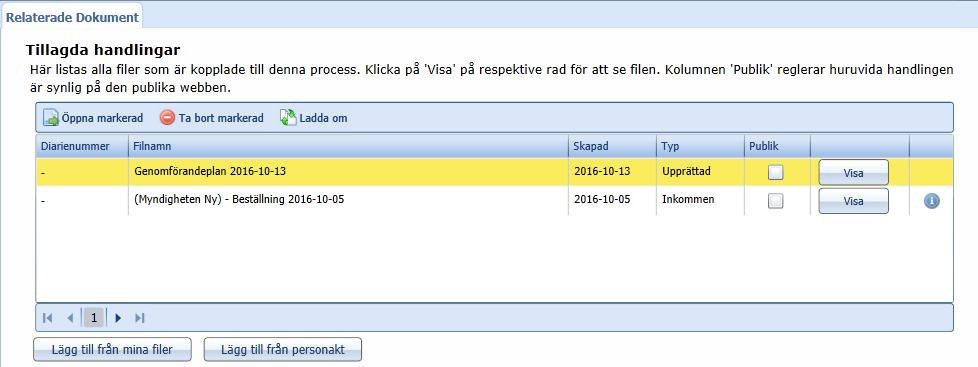Click the green Ladda om refresh icon
Image resolution: width=978 pixels, height=367 pixels.
point(288,117)
